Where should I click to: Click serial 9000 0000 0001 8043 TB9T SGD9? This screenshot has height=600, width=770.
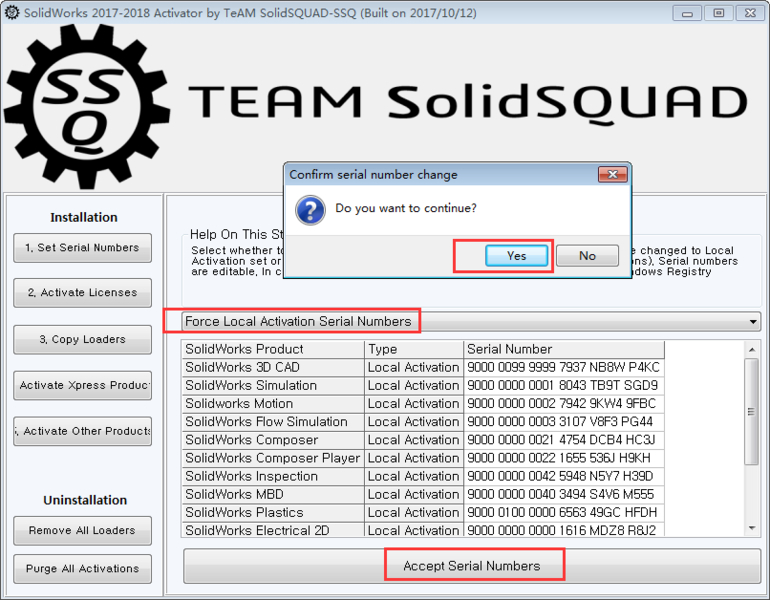coord(564,385)
